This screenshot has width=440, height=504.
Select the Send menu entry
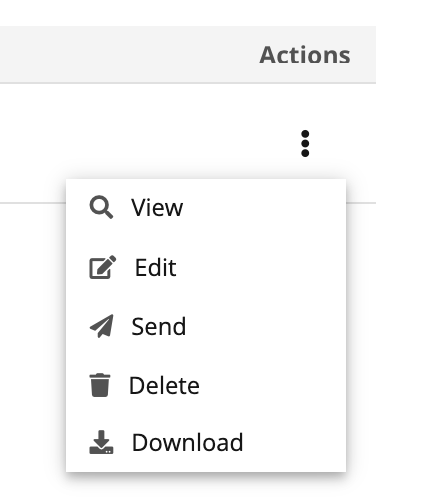tap(206, 326)
